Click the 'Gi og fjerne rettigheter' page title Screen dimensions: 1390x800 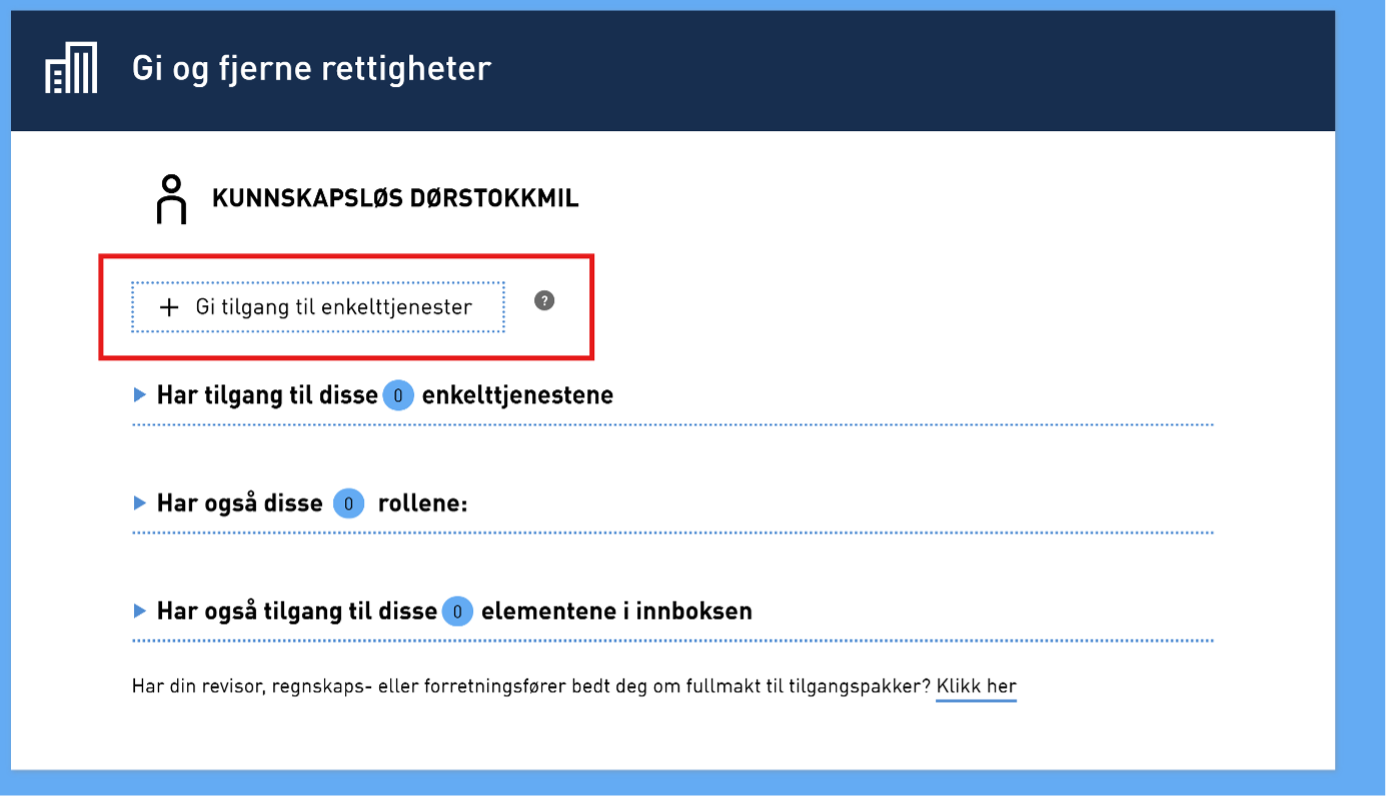(311, 69)
